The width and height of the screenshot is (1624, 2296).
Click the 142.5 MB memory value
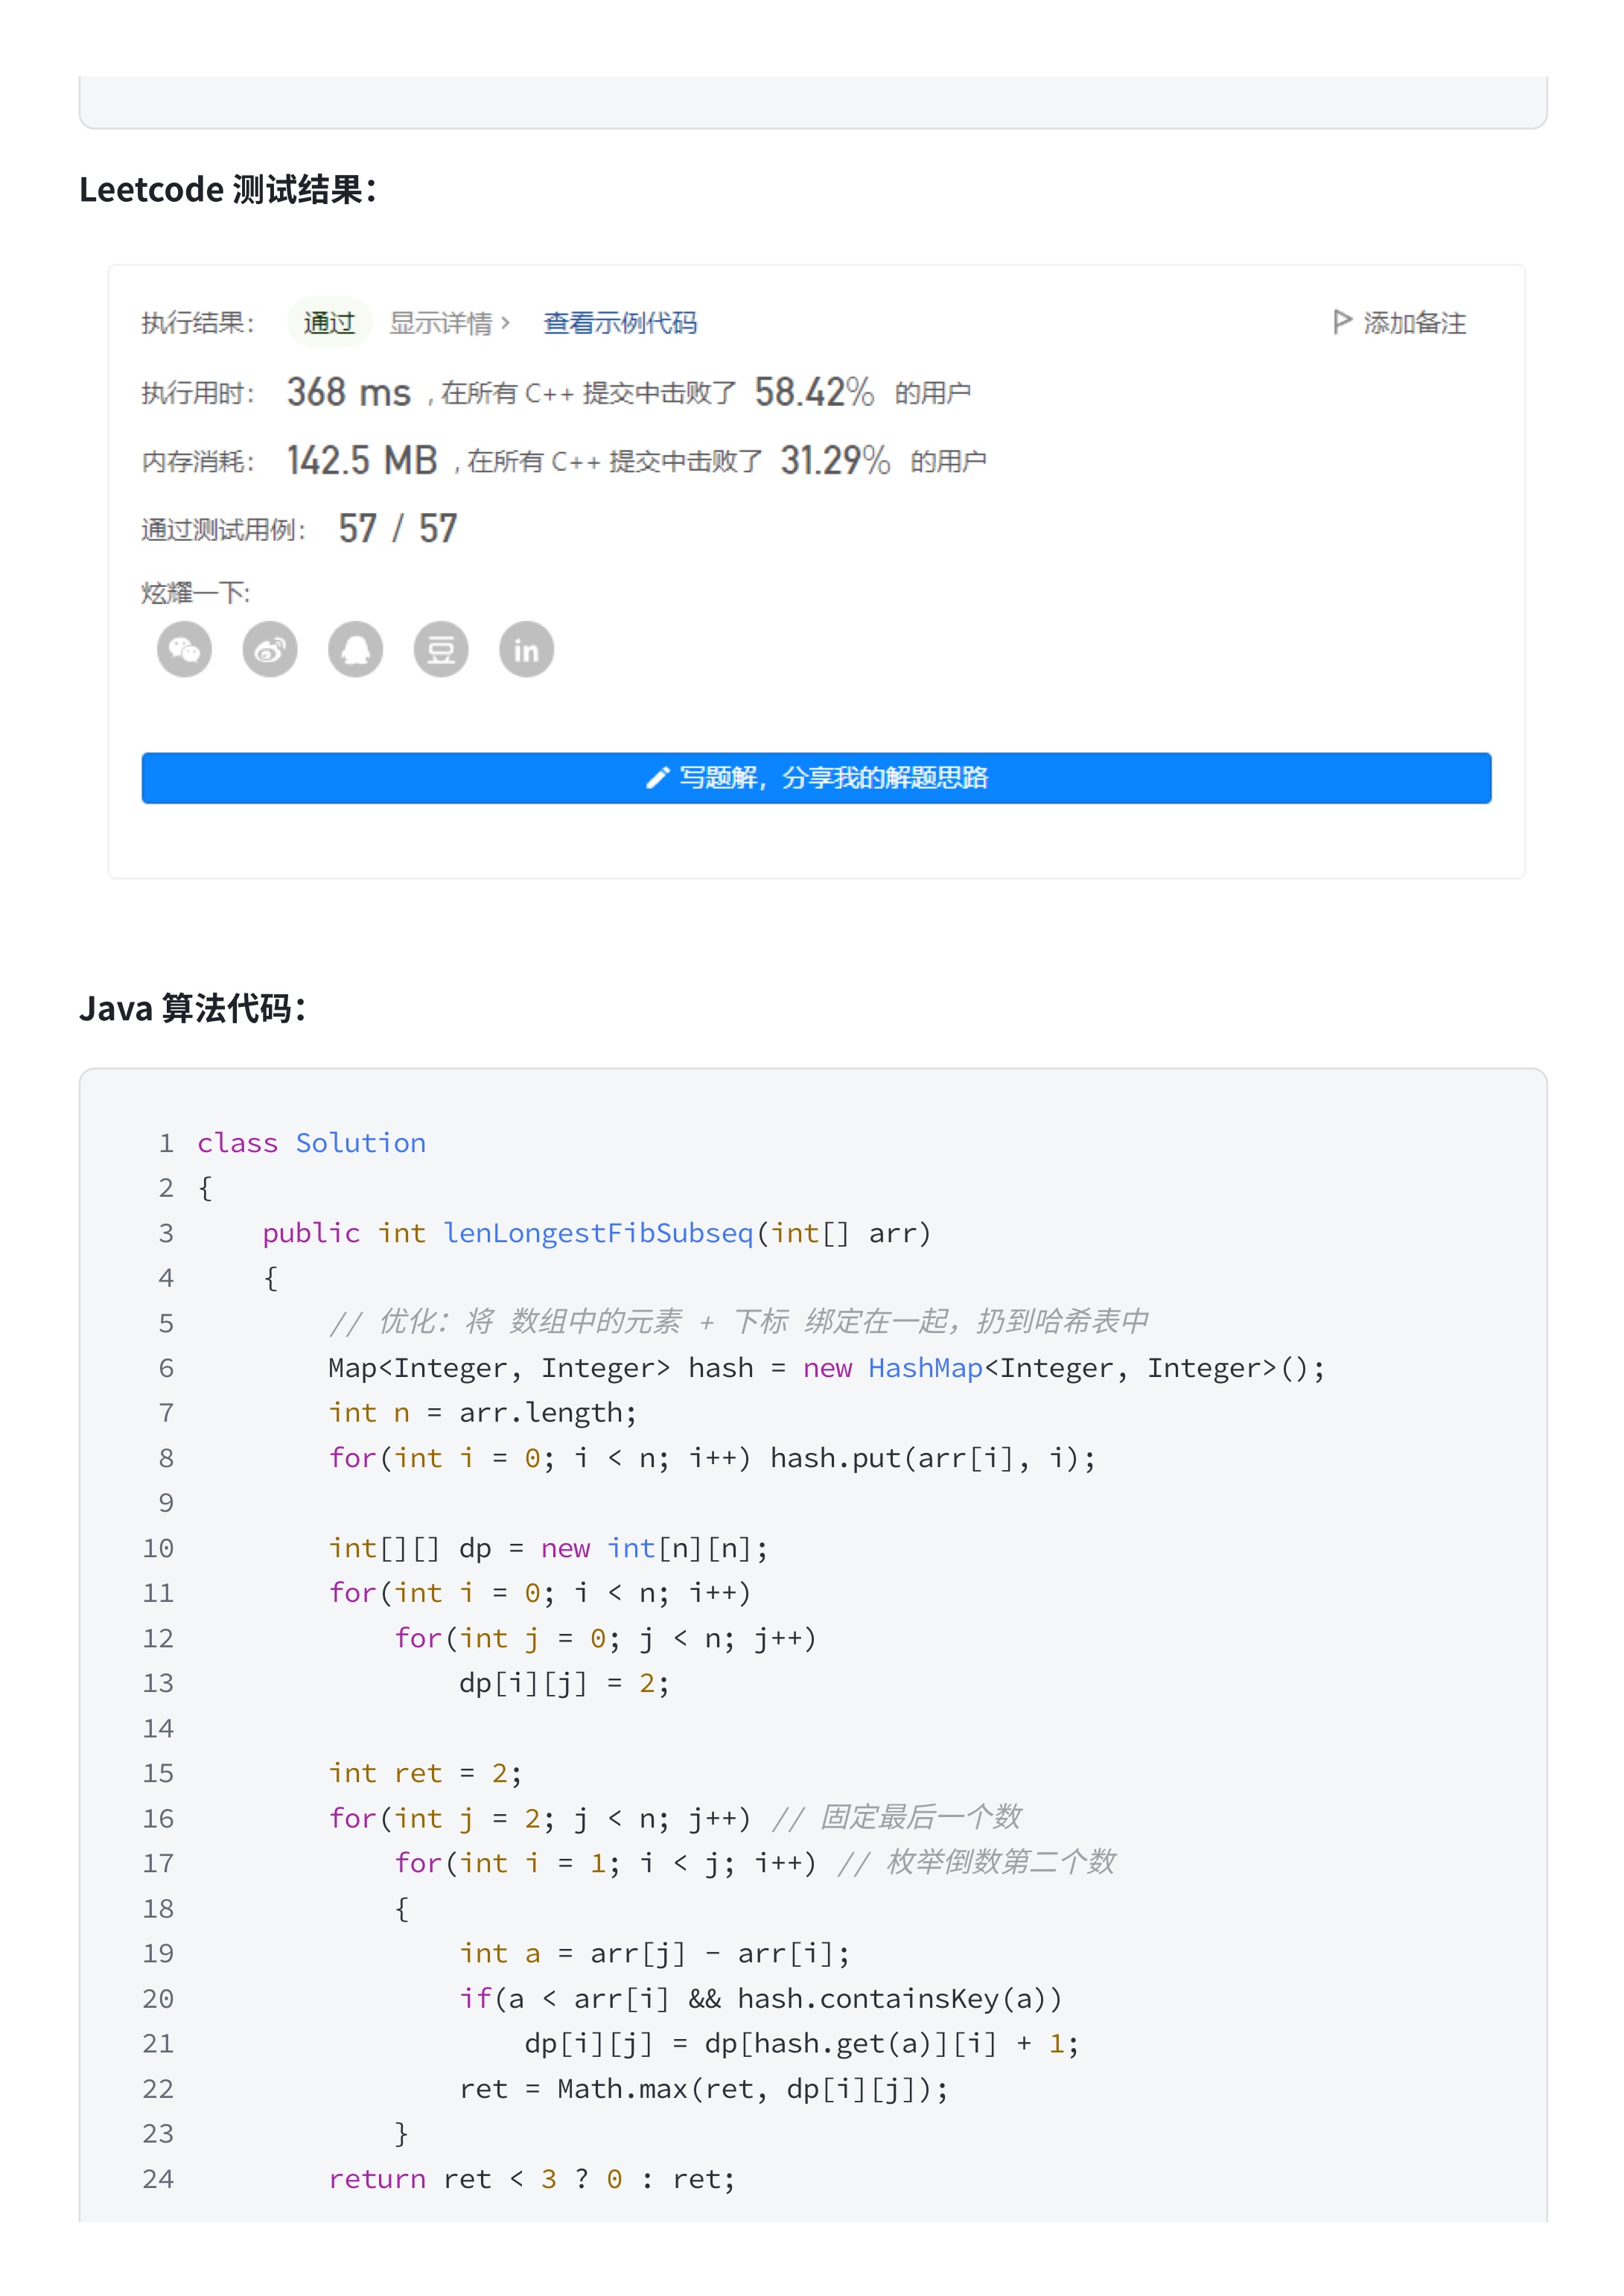point(362,461)
